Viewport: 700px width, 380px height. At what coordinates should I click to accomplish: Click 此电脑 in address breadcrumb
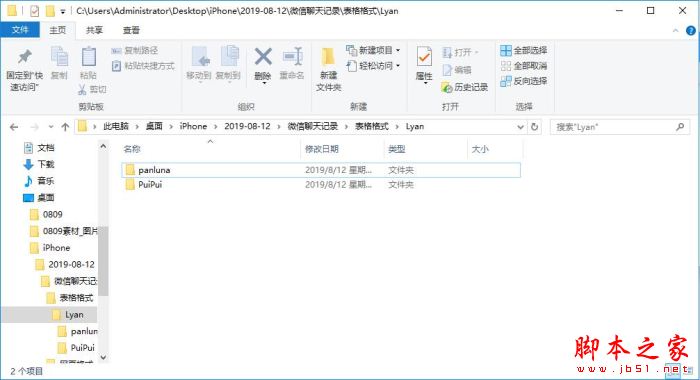click(x=116, y=126)
